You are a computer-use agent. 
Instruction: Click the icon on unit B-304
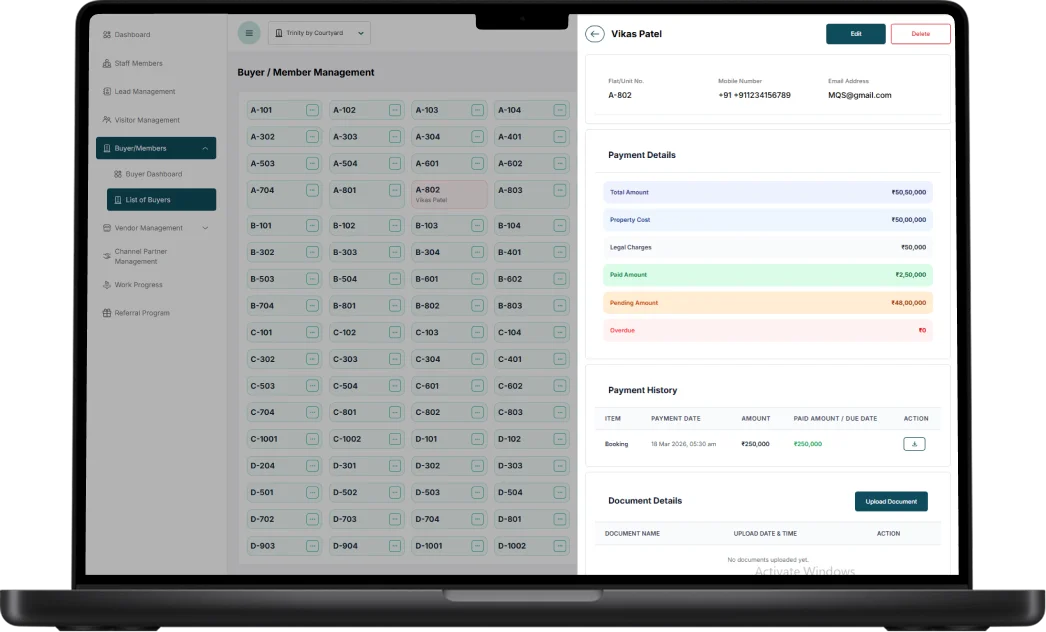tap(478, 252)
